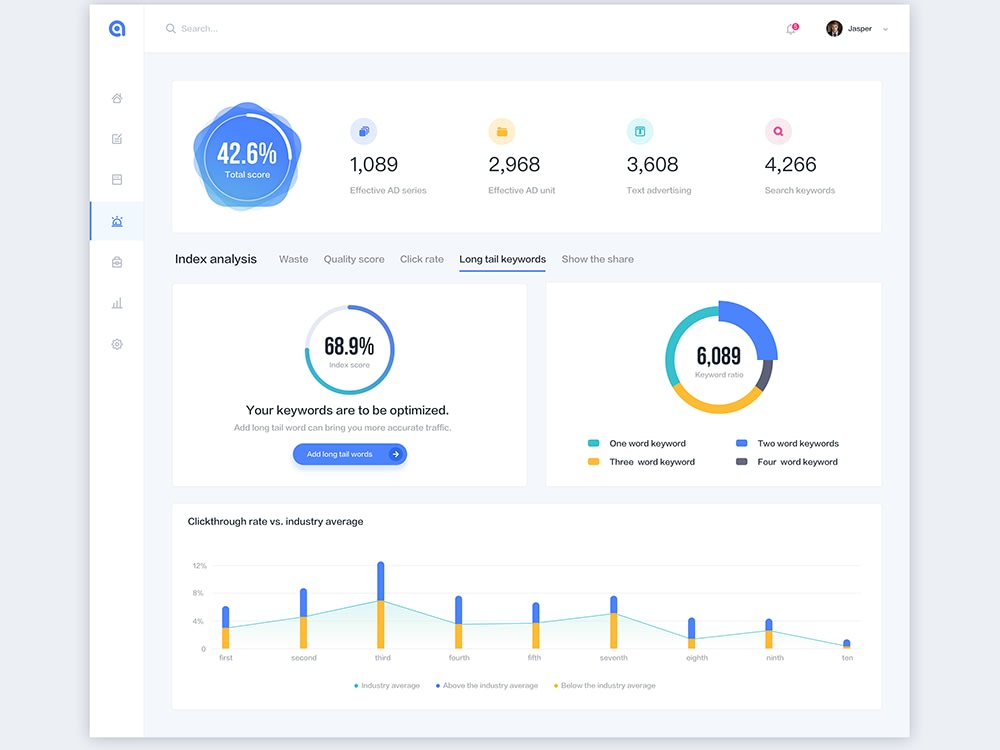1000x750 pixels.
Task: Click the Index analysis heading
Action: click(216, 259)
